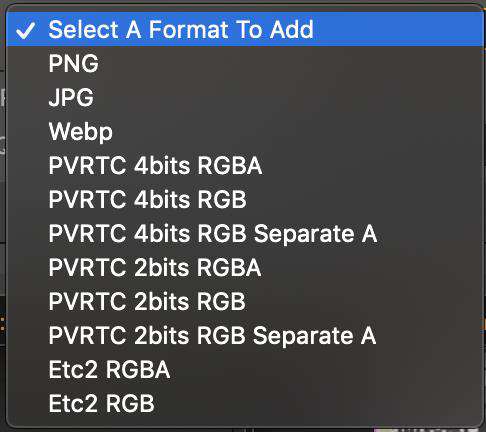This screenshot has height=432, width=486.
Task: Add the JPG image format
Action: pyautogui.click(x=245, y=97)
